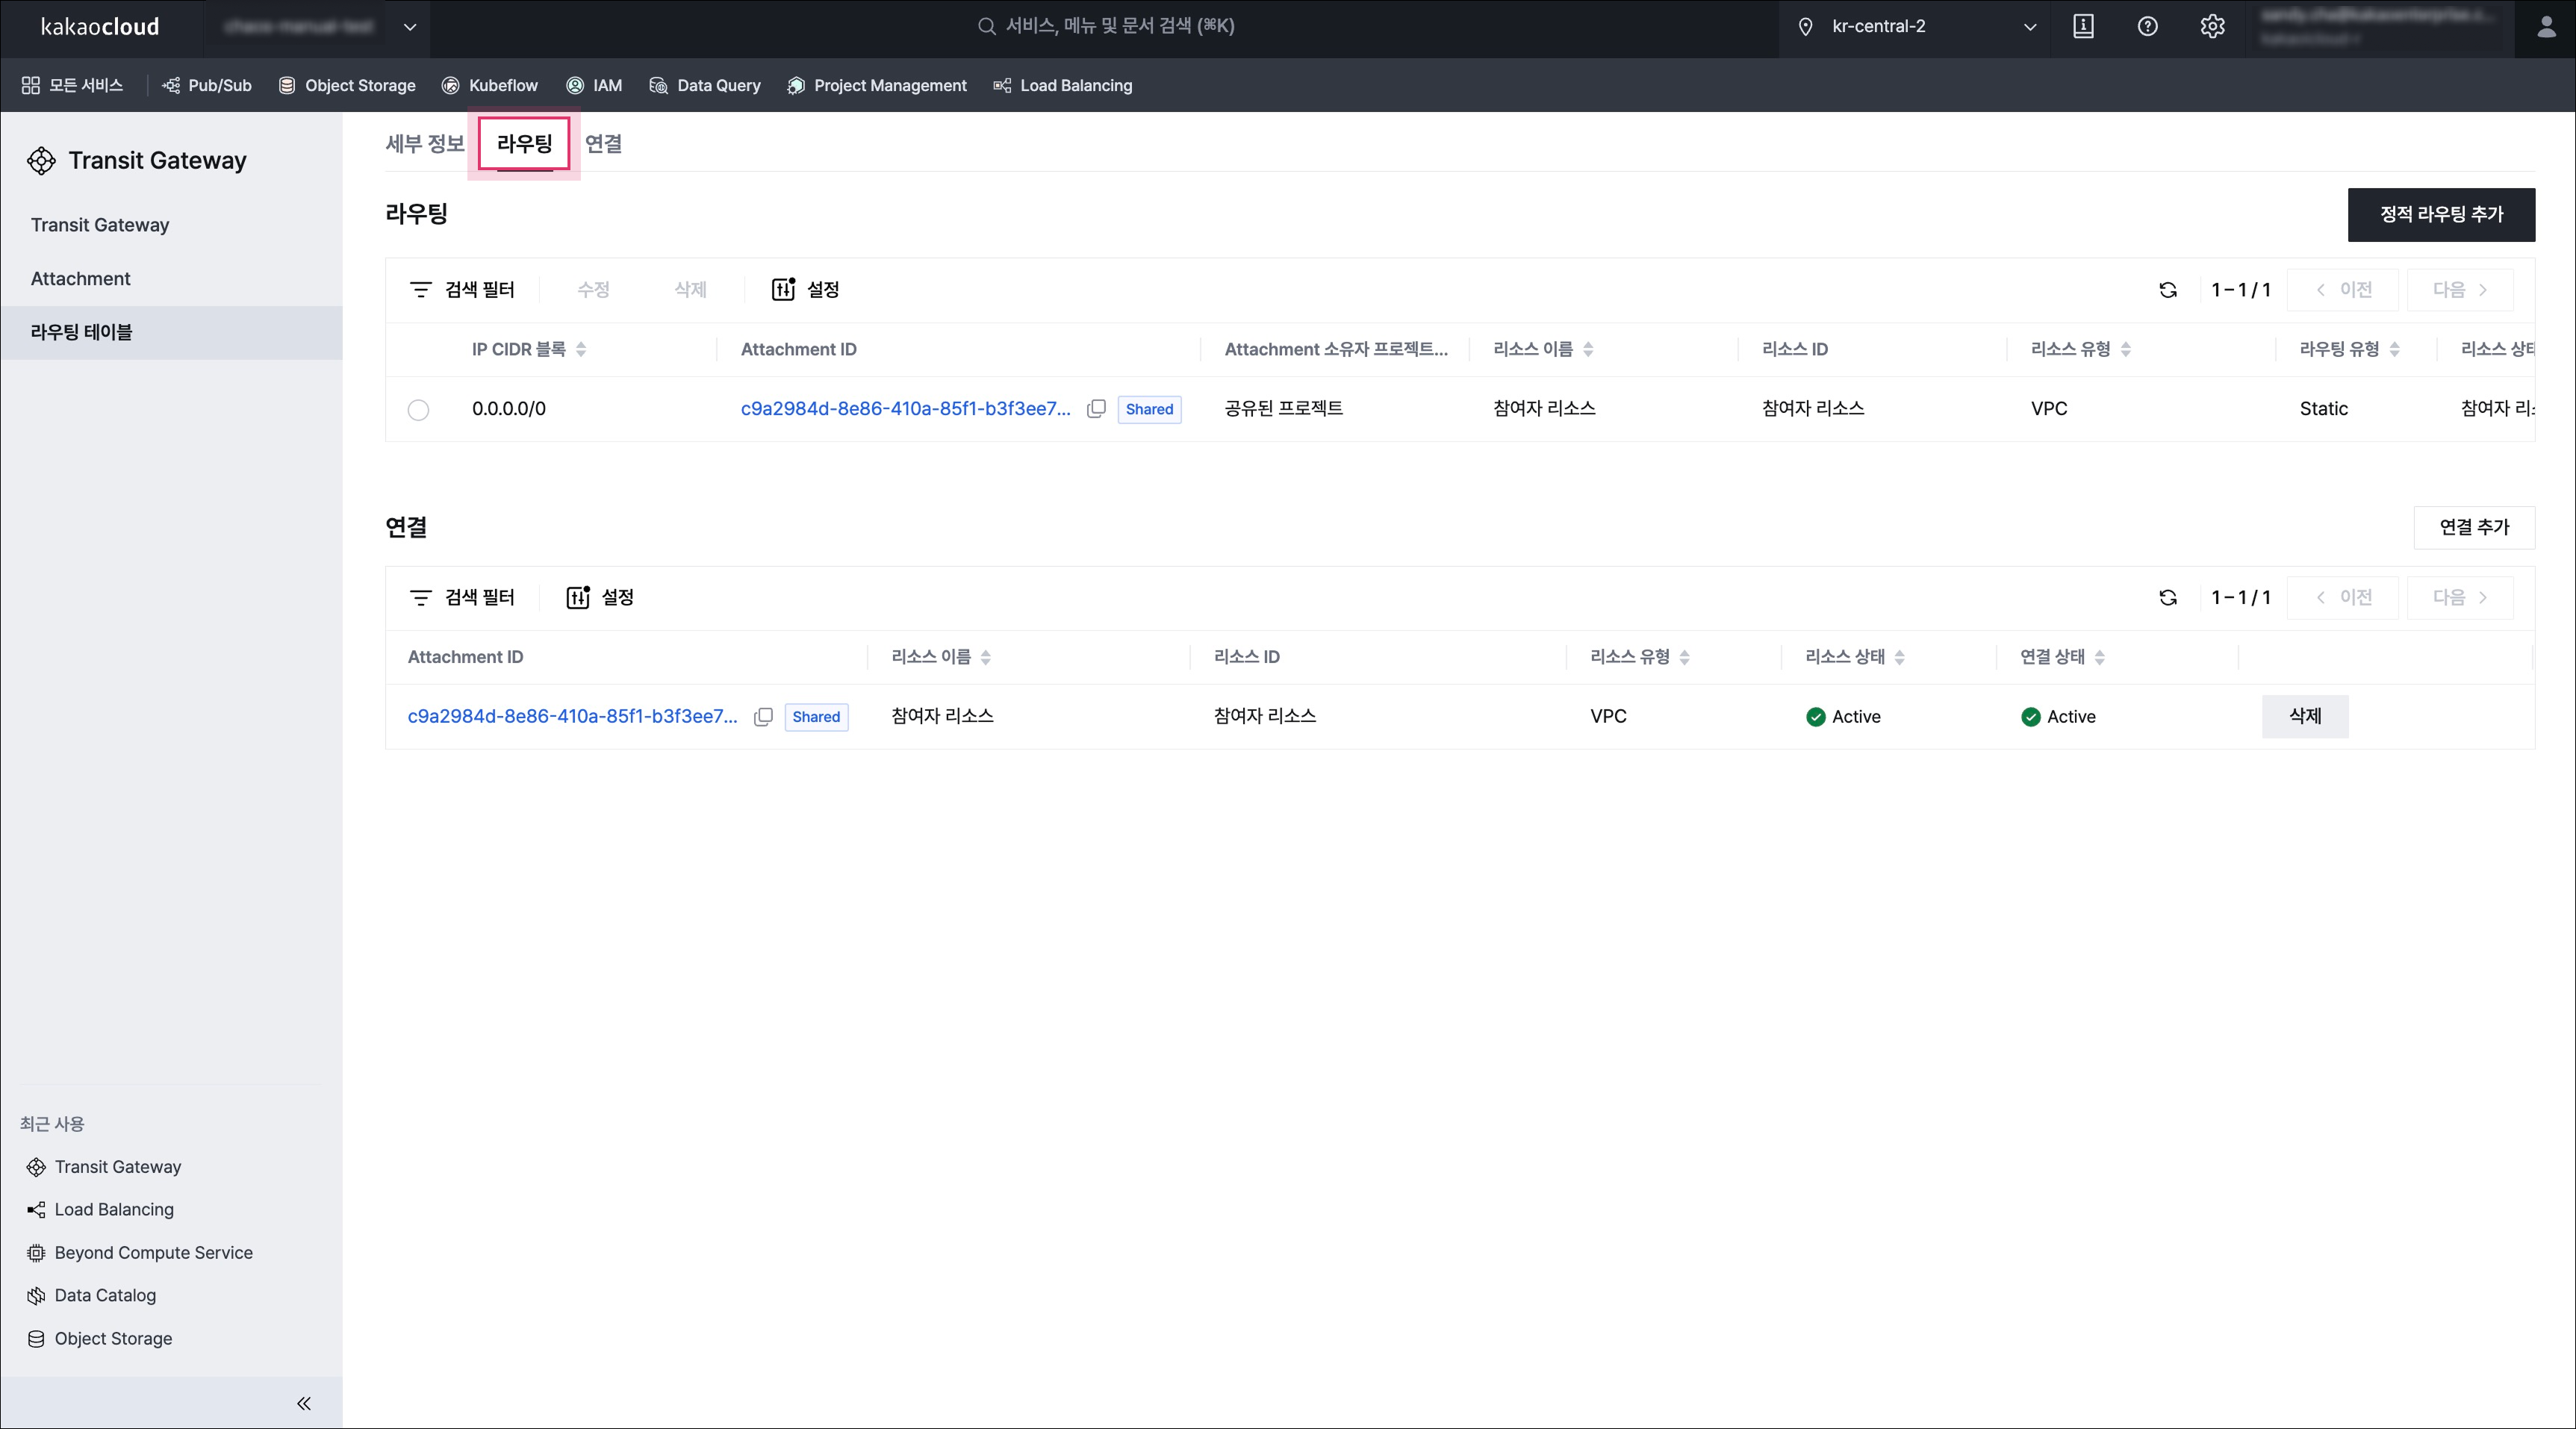Open the help question mark icon
Screen dimensions: 2576x1429
2147,27
